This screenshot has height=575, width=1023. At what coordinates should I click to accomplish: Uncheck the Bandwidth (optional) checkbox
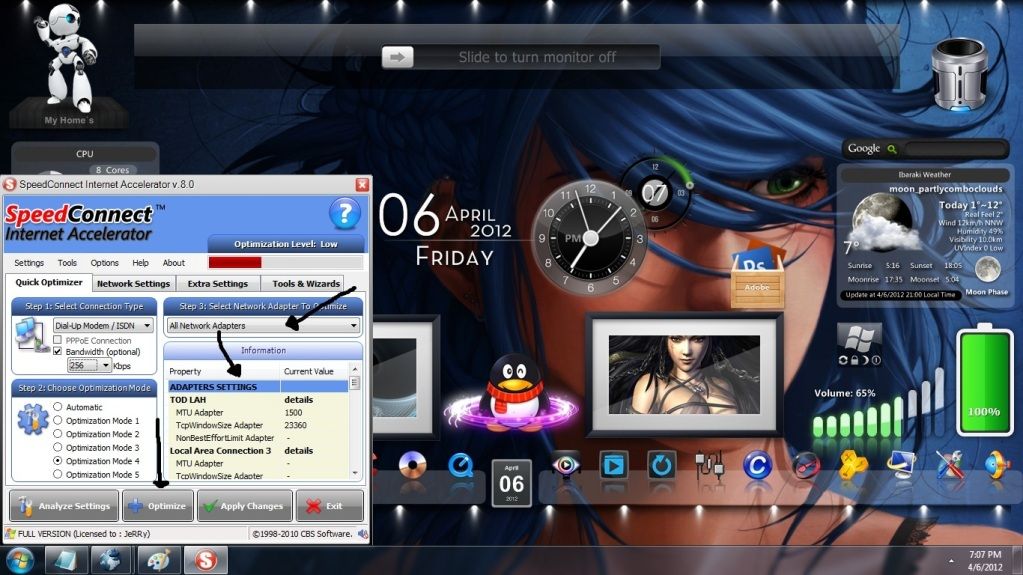click(57, 352)
